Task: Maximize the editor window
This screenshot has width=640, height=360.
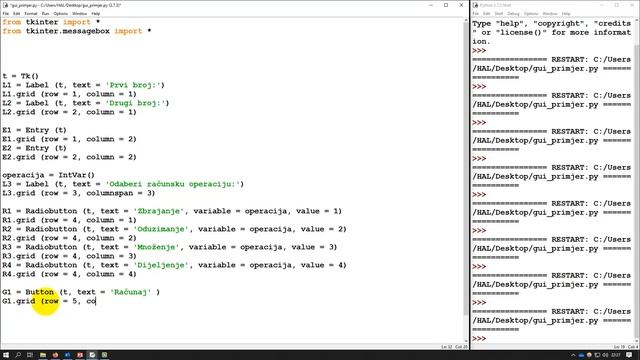Action: click(446, 5)
